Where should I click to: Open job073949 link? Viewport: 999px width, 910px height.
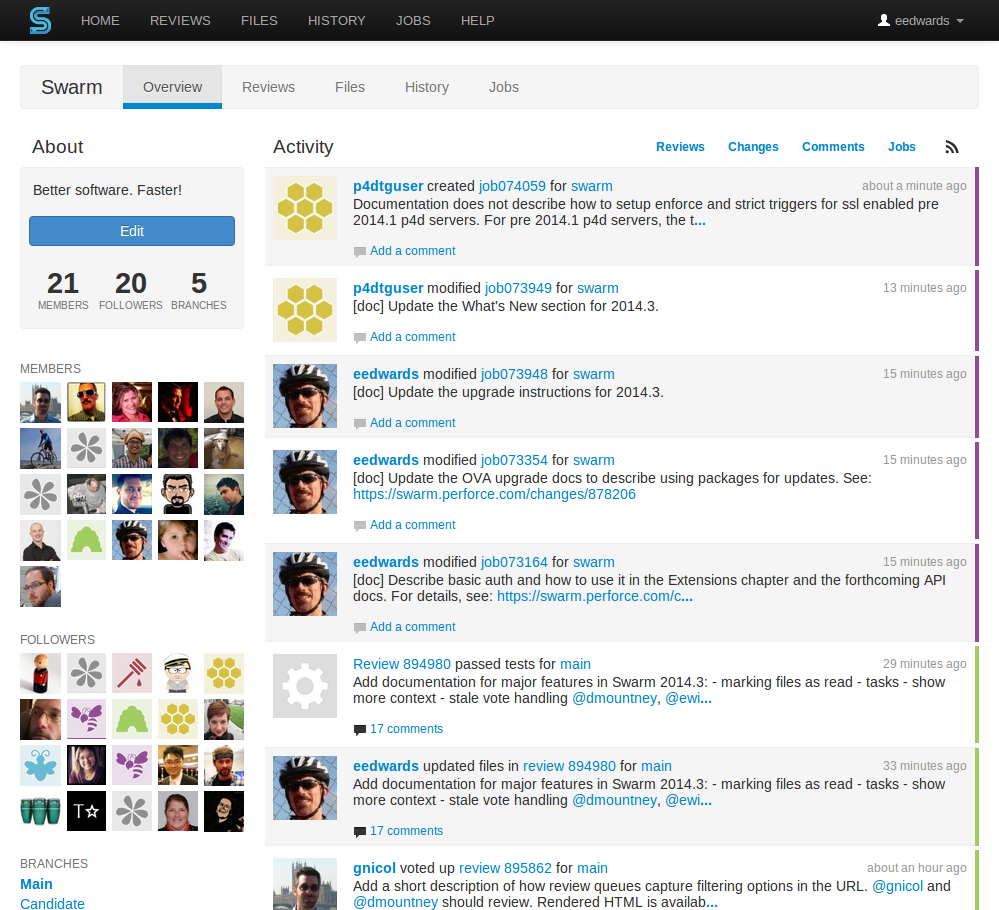click(x=518, y=288)
